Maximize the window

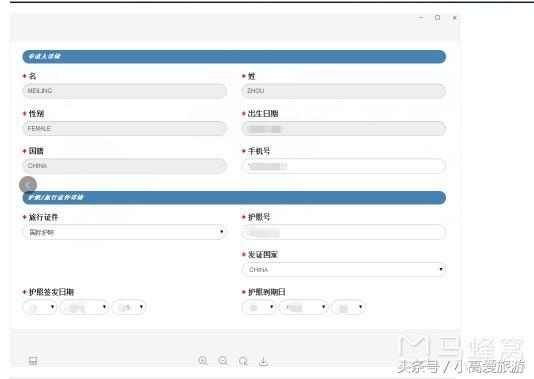[x=438, y=17]
